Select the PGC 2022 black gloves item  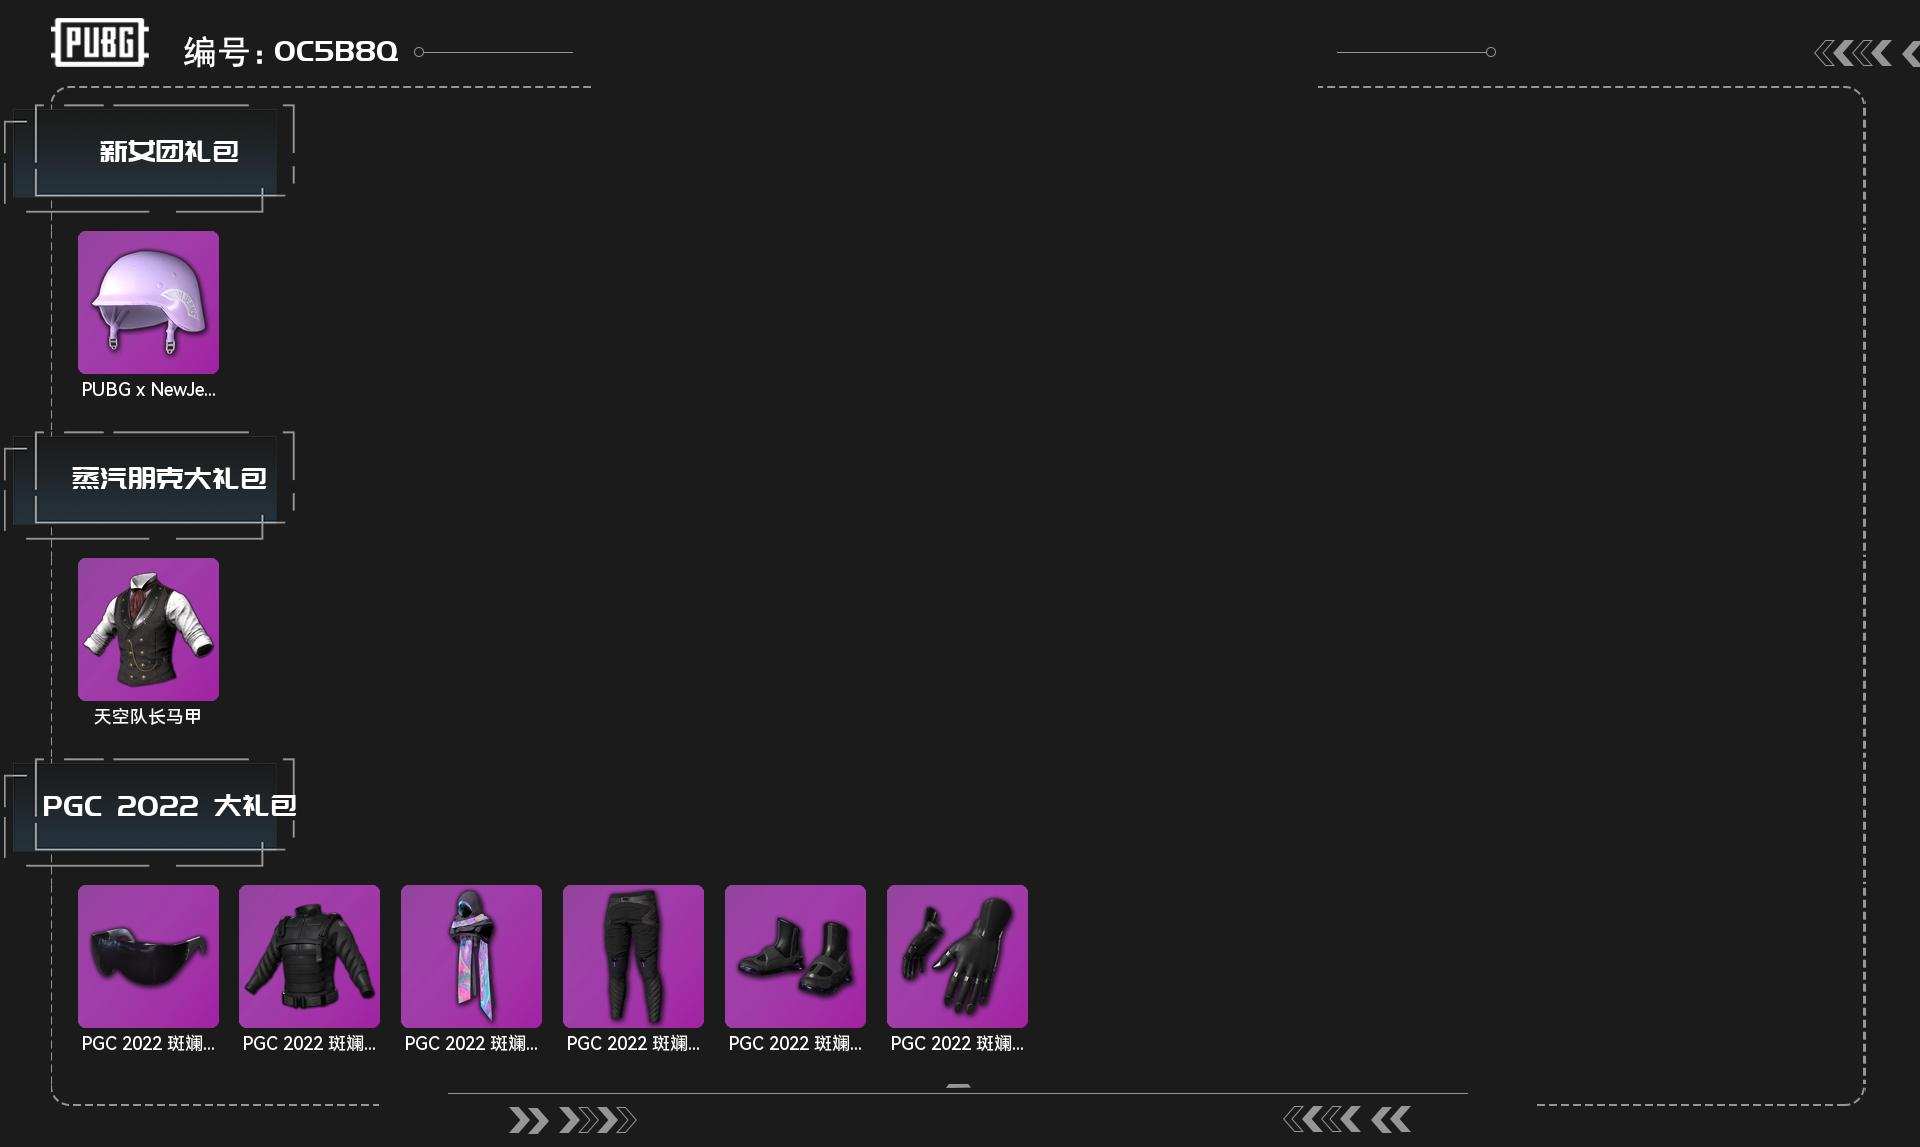tap(957, 956)
